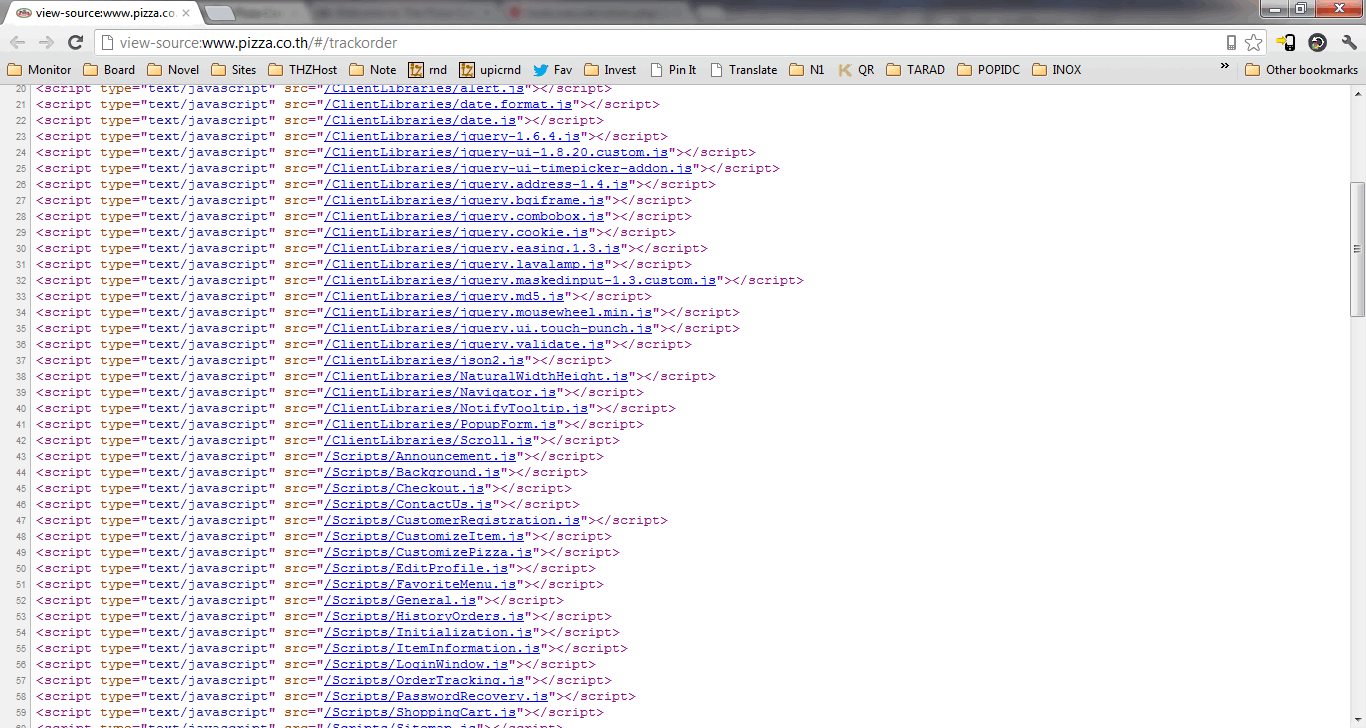
Task: Open the jquery.cookie.js link
Action: click(x=457, y=232)
